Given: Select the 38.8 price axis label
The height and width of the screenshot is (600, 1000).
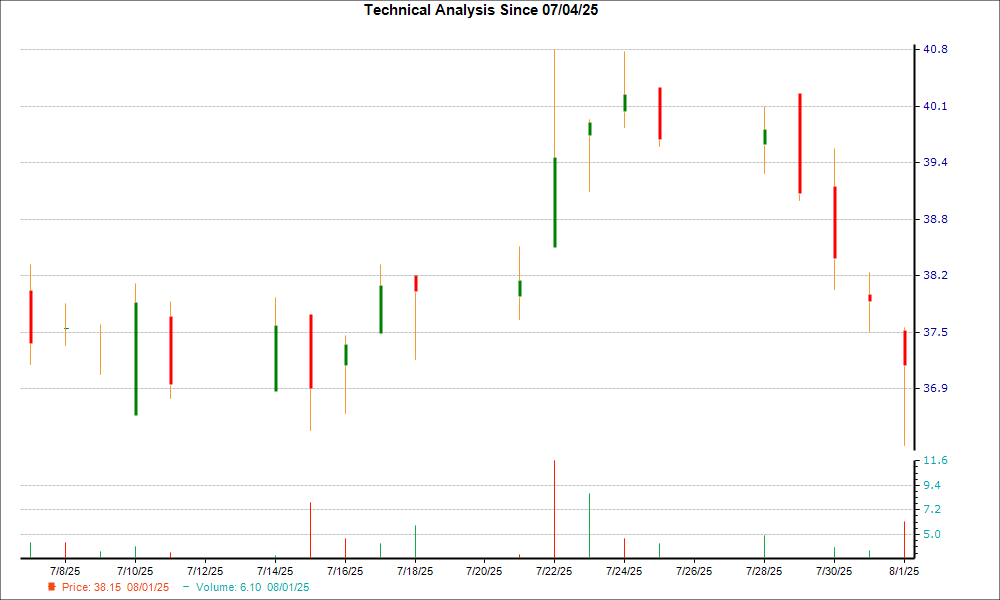Looking at the screenshot, I should coord(935,219).
